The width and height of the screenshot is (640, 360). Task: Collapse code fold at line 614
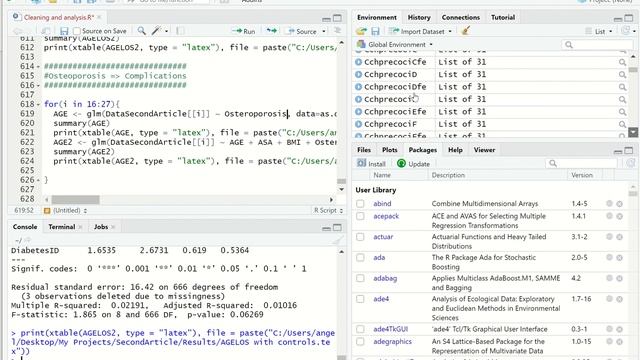tap(38, 67)
